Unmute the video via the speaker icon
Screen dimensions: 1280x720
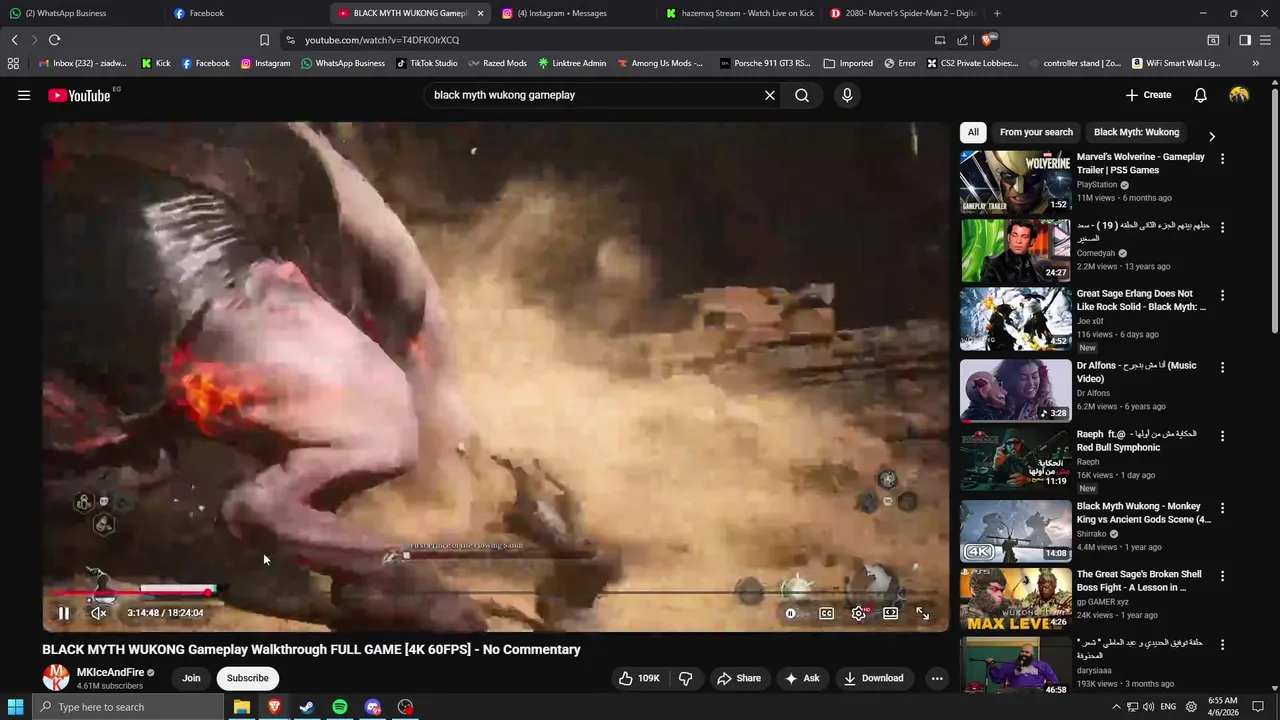98,613
